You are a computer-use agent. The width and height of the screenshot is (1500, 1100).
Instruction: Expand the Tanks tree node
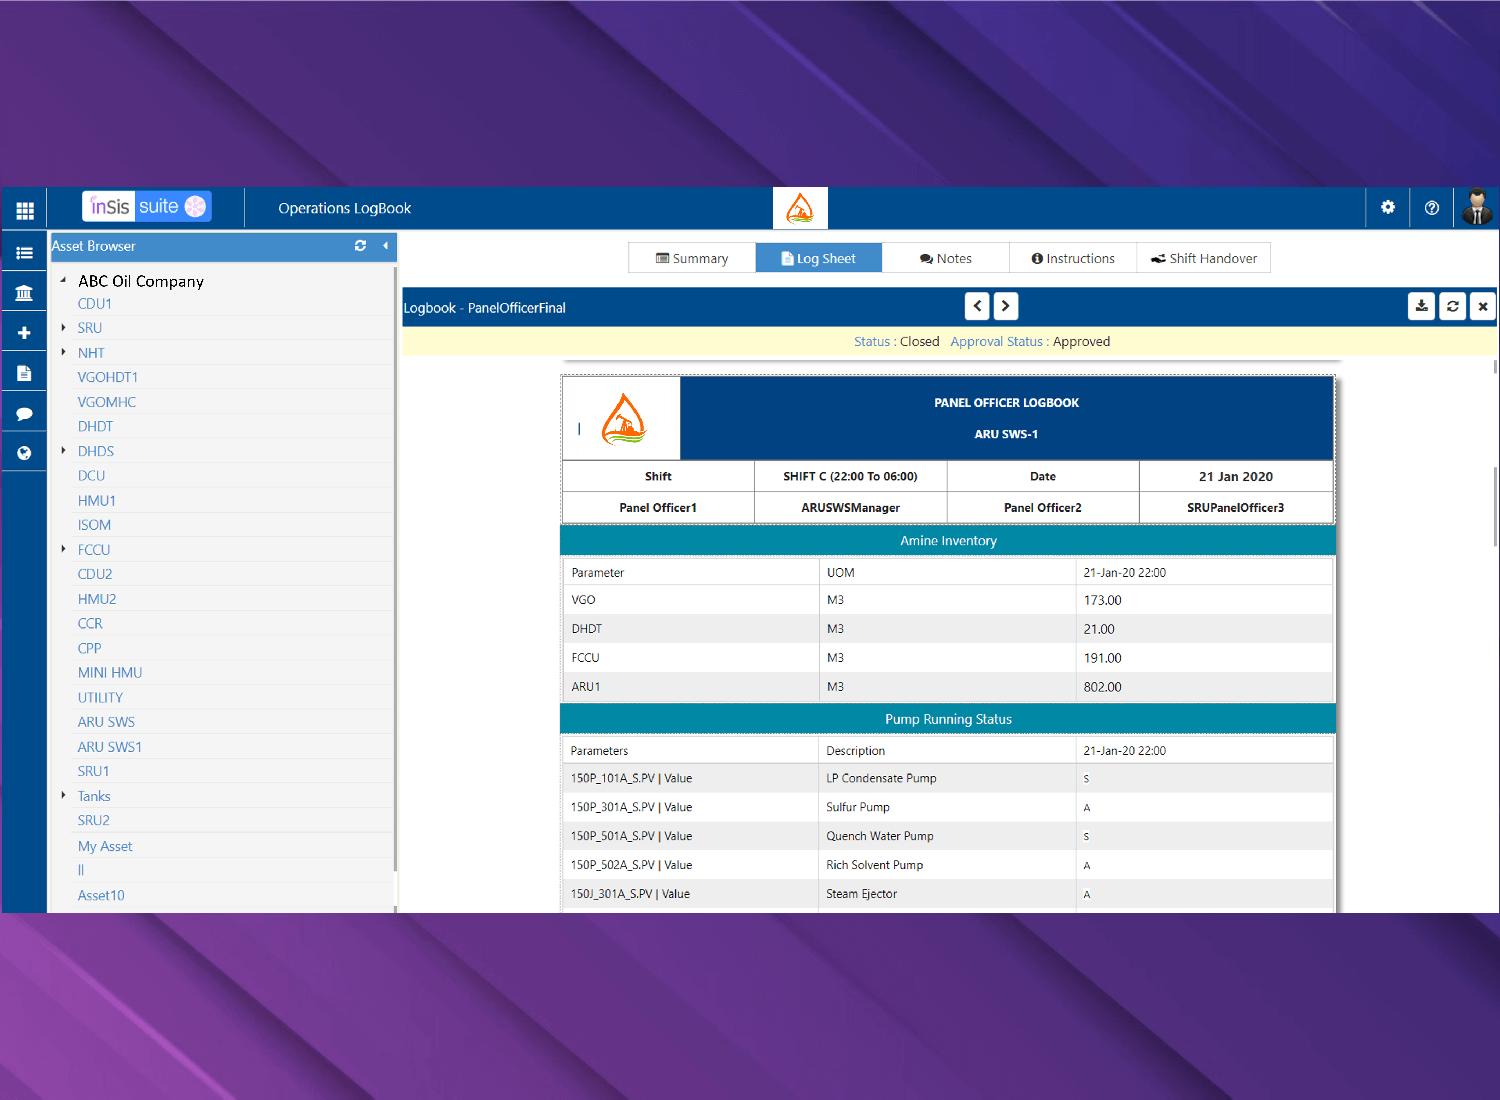(64, 796)
